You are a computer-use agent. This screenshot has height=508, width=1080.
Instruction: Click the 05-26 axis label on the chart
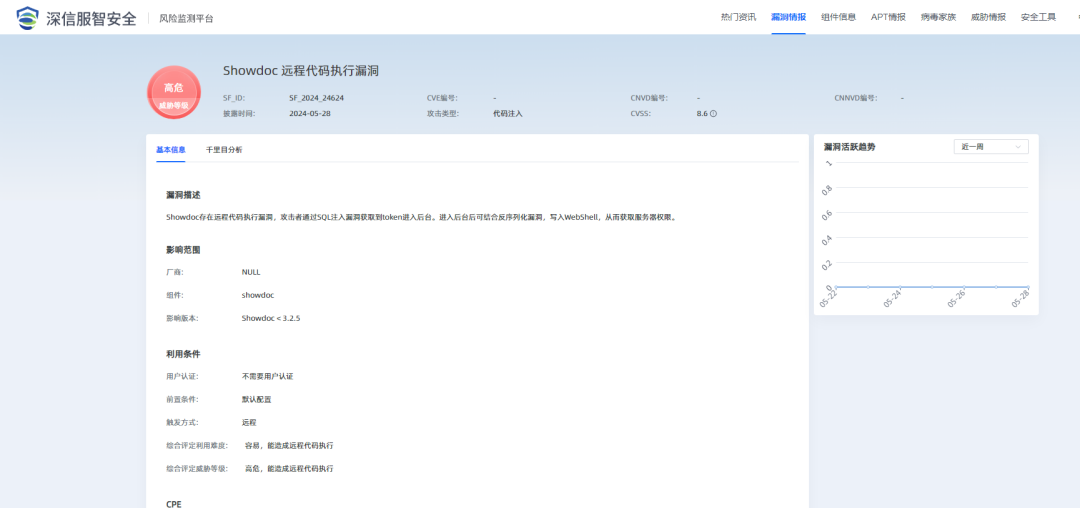(x=956, y=300)
